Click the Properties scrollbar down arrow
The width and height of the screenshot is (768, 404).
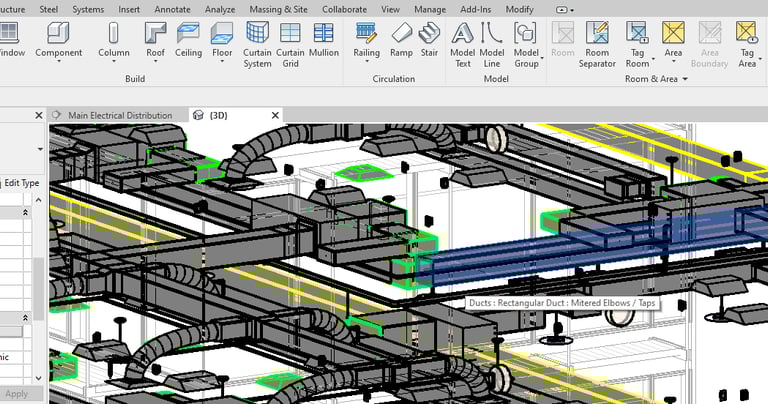pyautogui.click(x=39, y=379)
